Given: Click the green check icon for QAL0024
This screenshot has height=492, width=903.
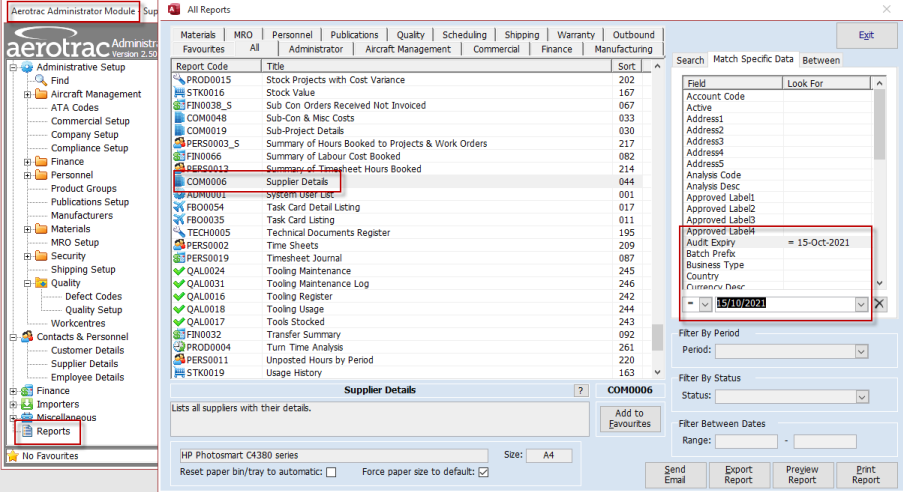Looking at the screenshot, I should pyautogui.click(x=179, y=271).
